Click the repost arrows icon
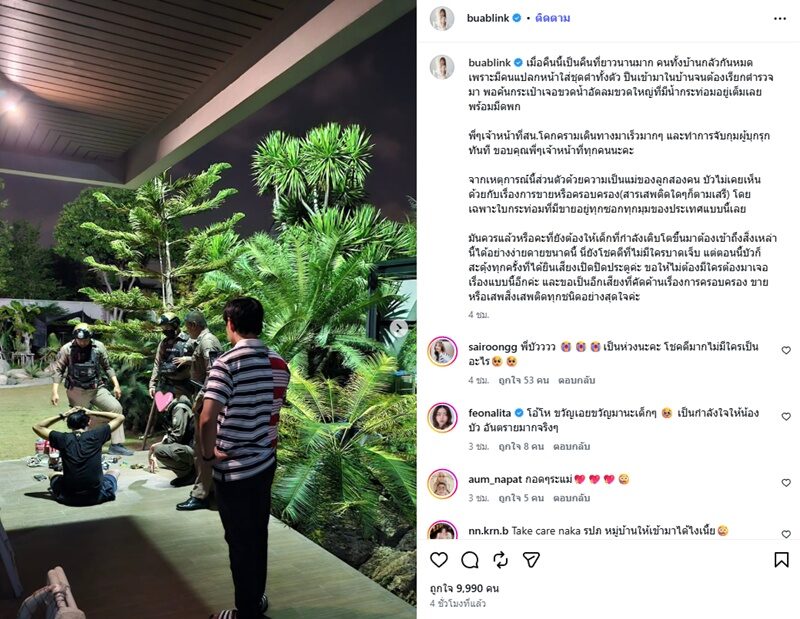Screen dimensions: 800x619 pyautogui.click(x=501, y=560)
